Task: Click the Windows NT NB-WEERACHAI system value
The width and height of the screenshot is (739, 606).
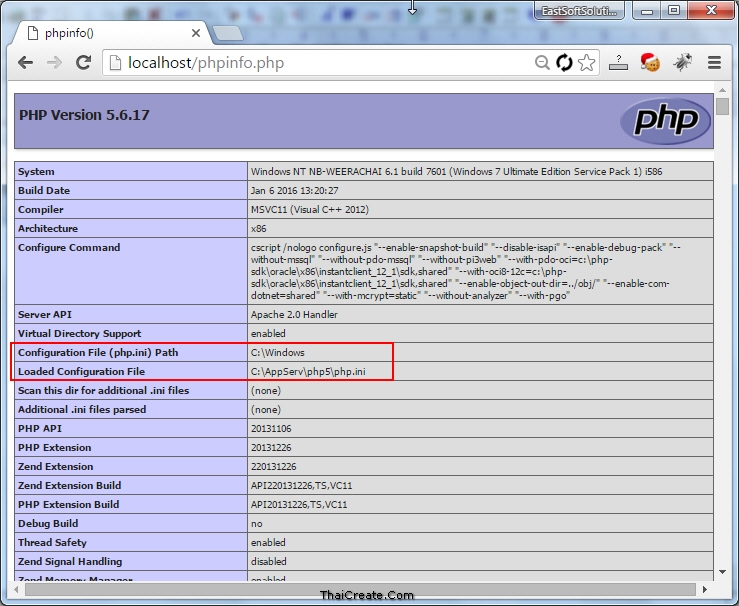Action: tap(456, 172)
